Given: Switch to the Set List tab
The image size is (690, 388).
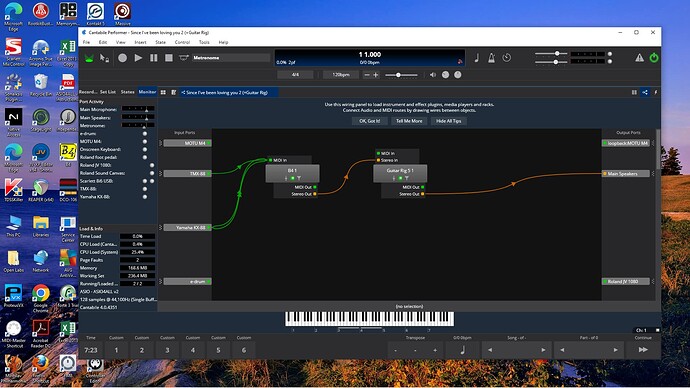Looking at the screenshot, I should click(107, 92).
